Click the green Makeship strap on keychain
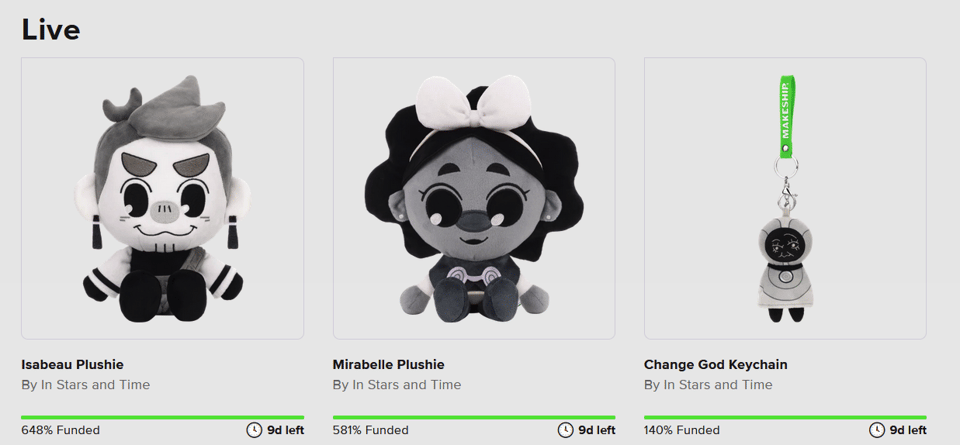960x445 pixels. (787, 115)
